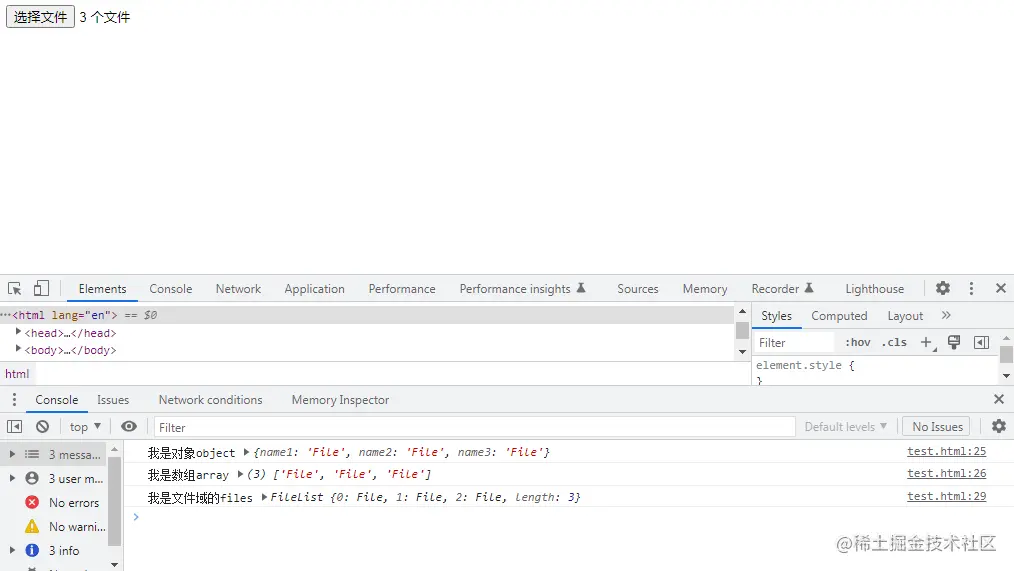Click the elements panel scrollbar down arrow

[742, 352]
